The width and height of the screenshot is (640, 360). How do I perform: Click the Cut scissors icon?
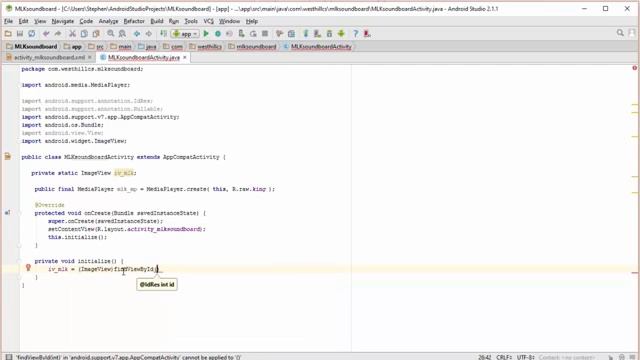tap(72, 34)
